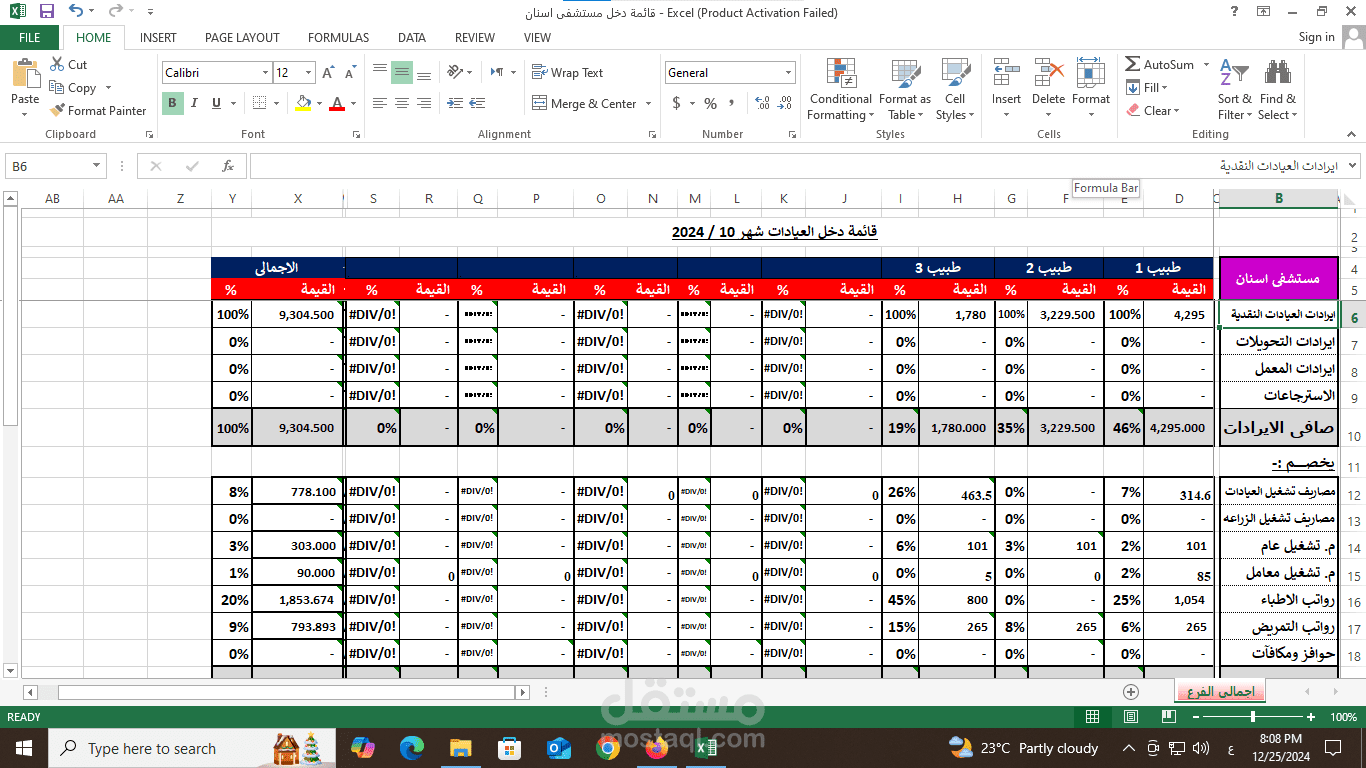Open Find & Select tools

pos(1278,90)
